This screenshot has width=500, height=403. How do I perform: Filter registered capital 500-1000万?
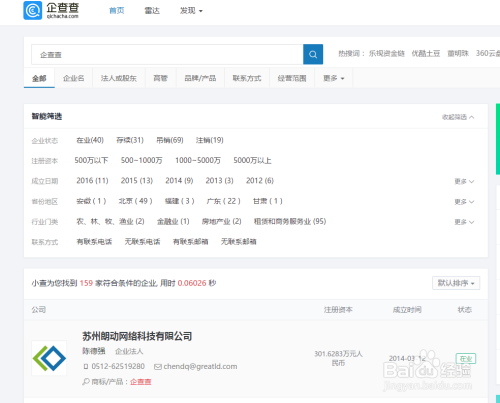pos(142,161)
